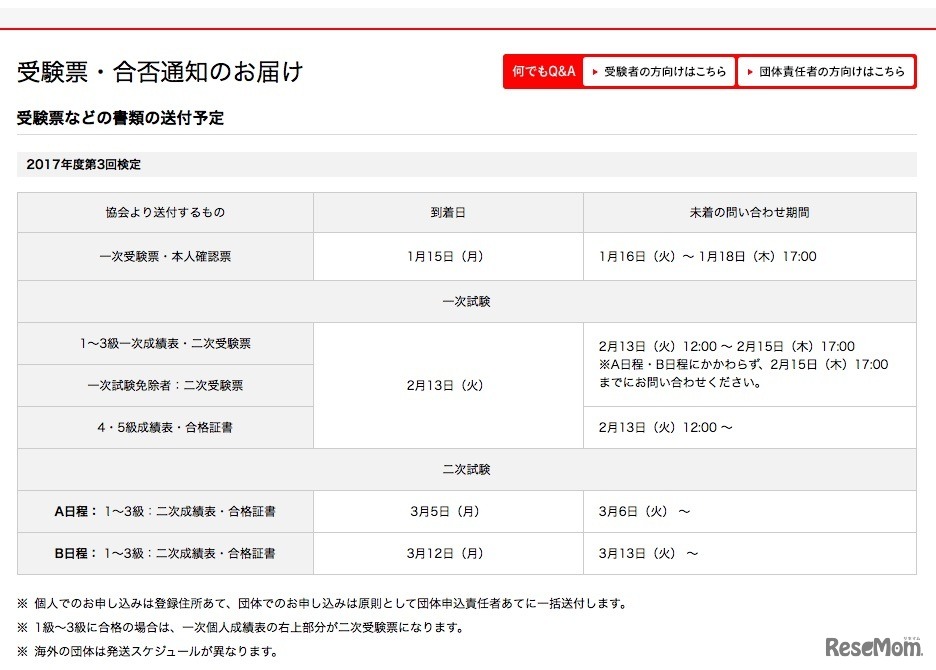936x670 pixels.
Task: Open the 受験者の方向けはこちら button
Action: pyautogui.click(x=658, y=71)
